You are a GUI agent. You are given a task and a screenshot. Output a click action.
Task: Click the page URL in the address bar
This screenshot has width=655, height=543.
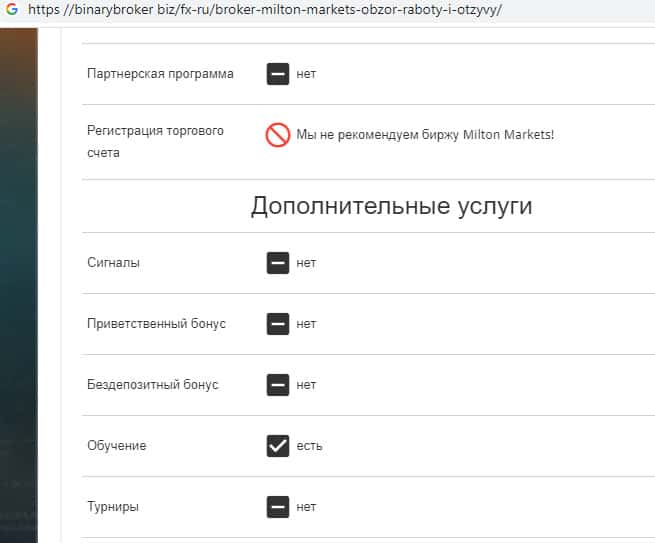click(x=265, y=10)
